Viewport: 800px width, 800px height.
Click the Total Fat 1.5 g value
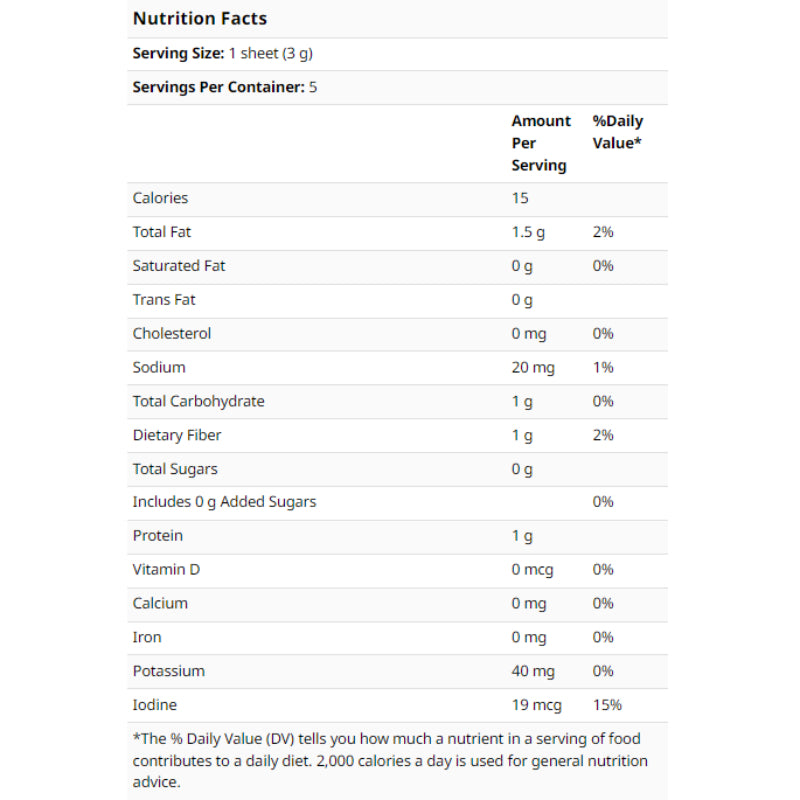[528, 232]
